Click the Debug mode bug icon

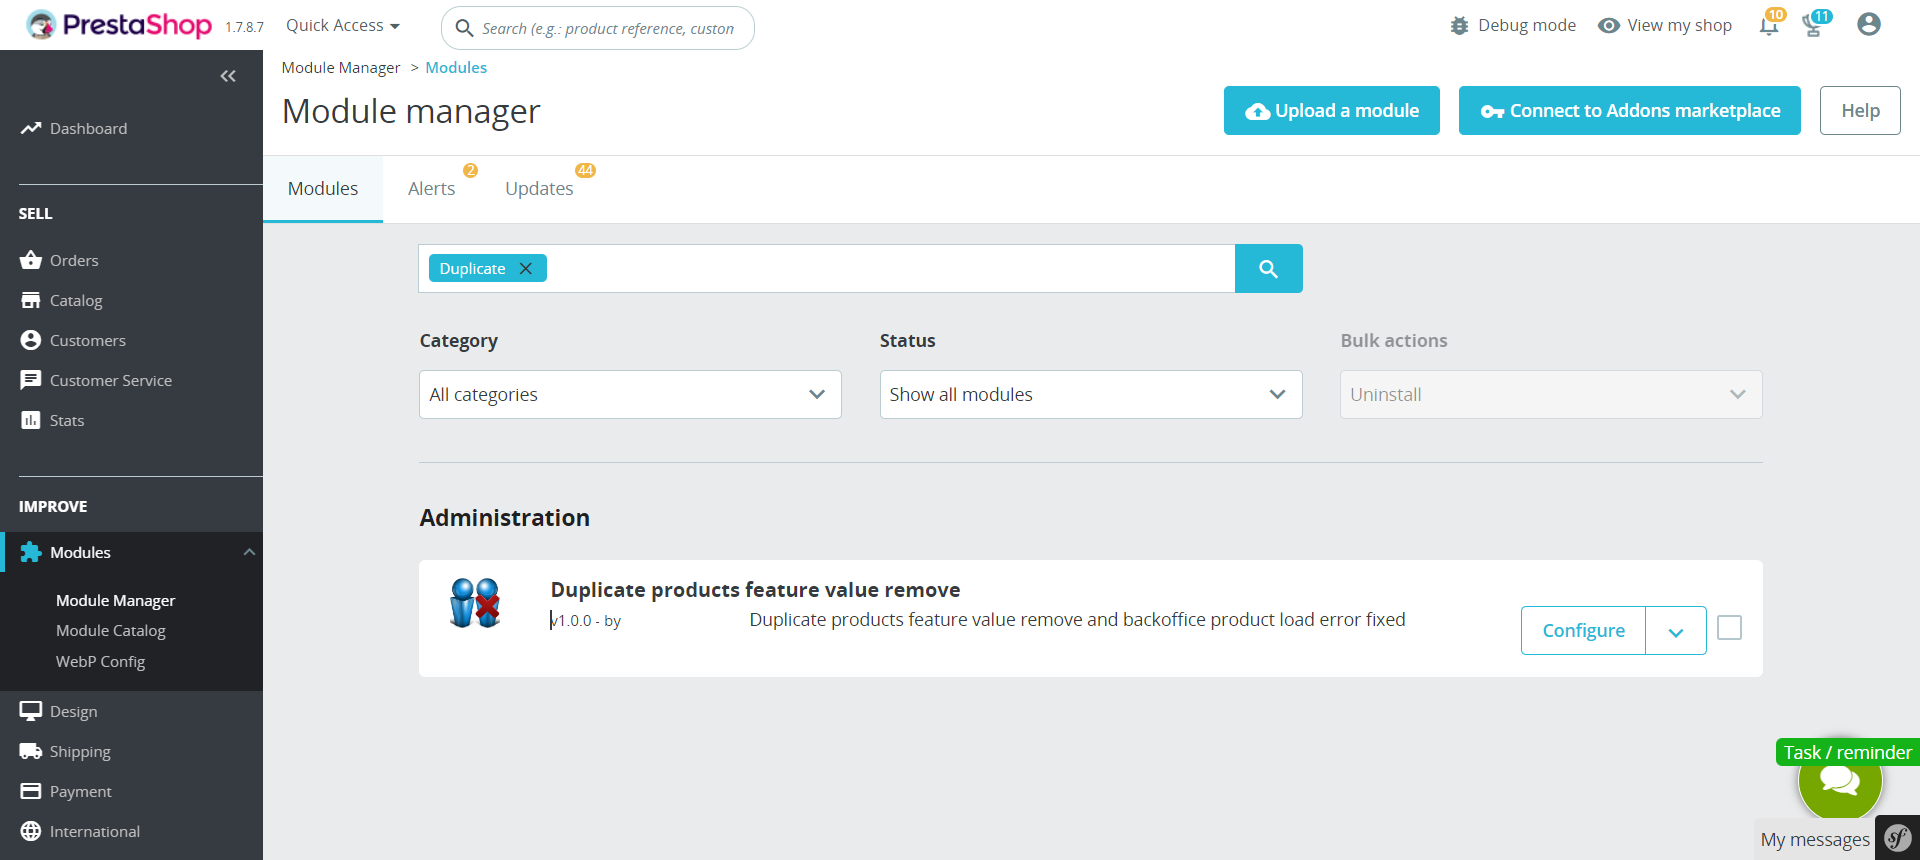(1460, 26)
